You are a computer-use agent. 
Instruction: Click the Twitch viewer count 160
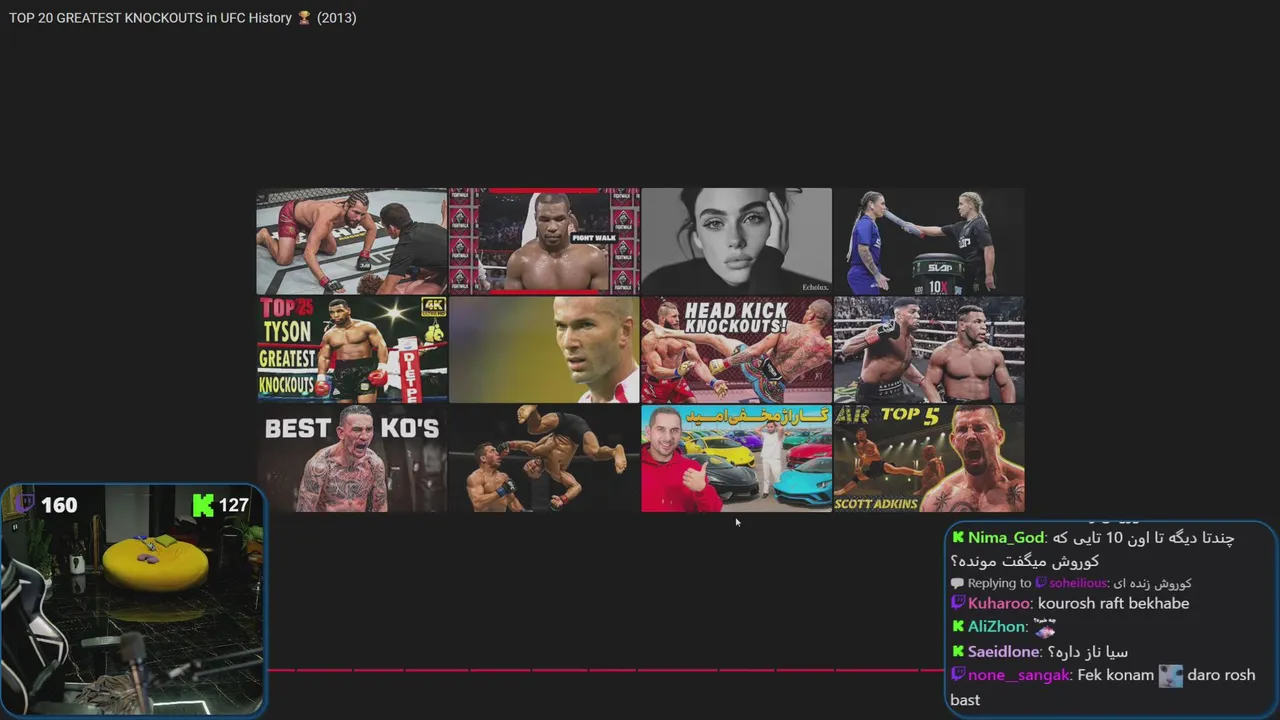point(59,505)
